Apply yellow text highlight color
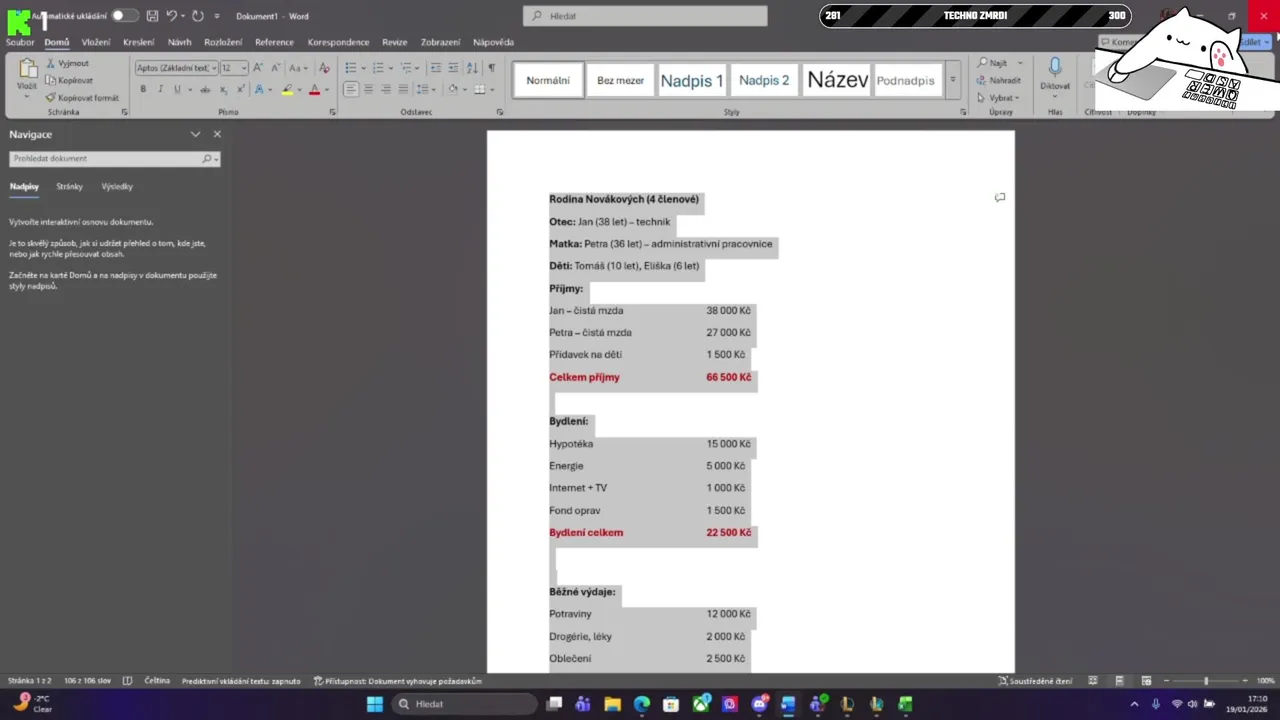This screenshot has height=720, width=1280. click(287, 89)
